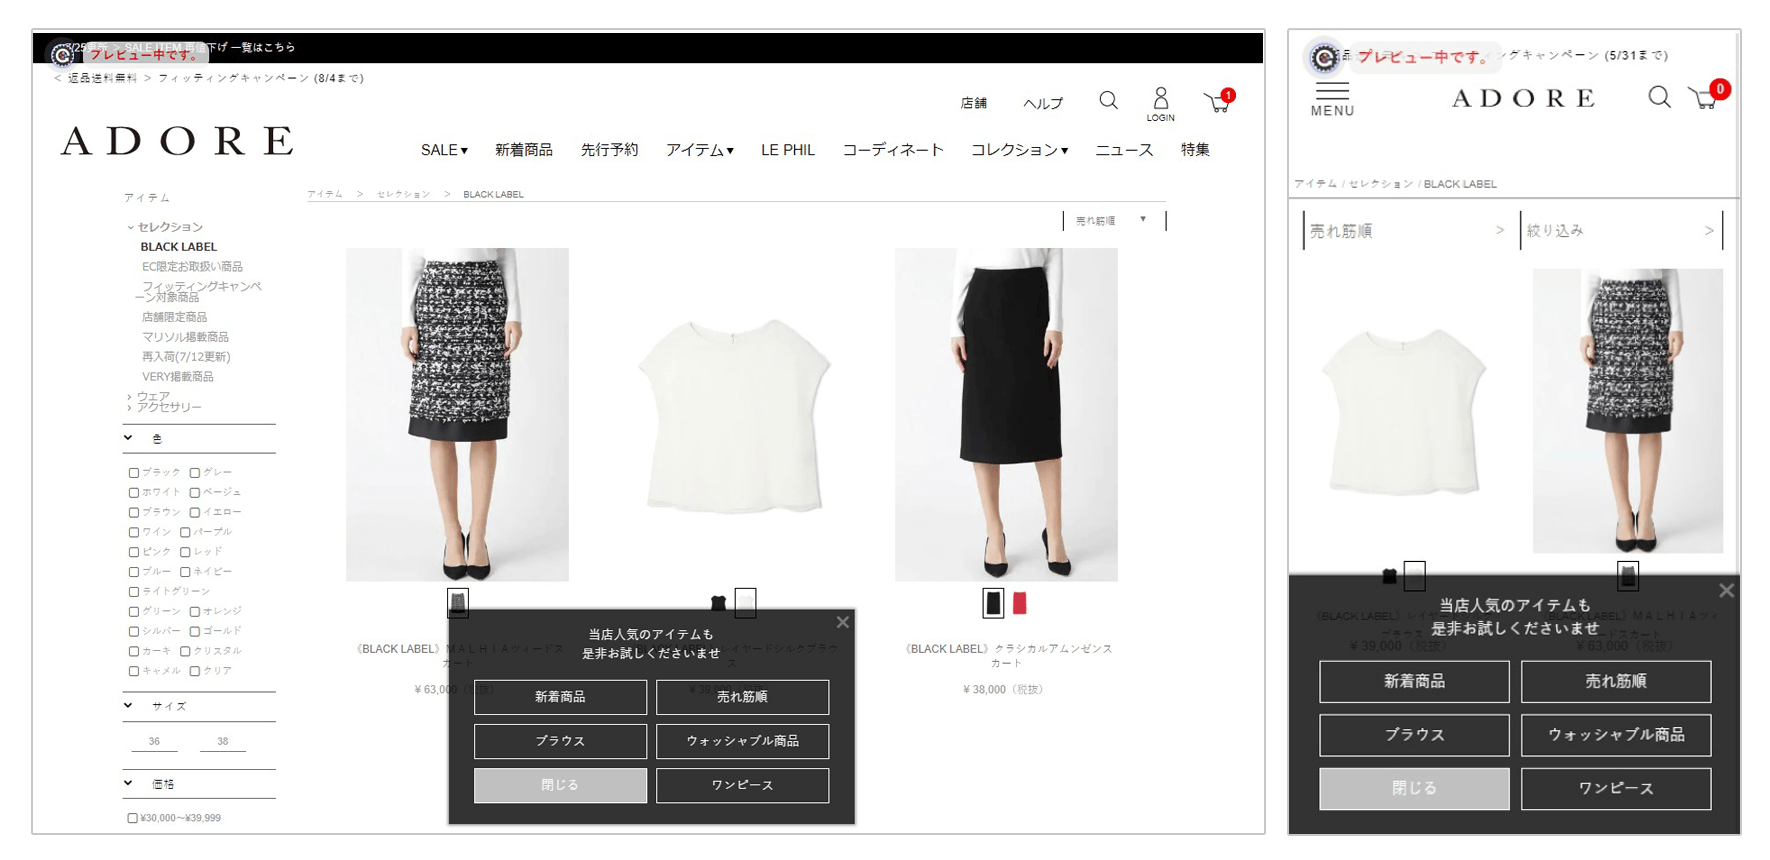Open the 売れ筋順 sort dropdown on desktop

(1113, 220)
